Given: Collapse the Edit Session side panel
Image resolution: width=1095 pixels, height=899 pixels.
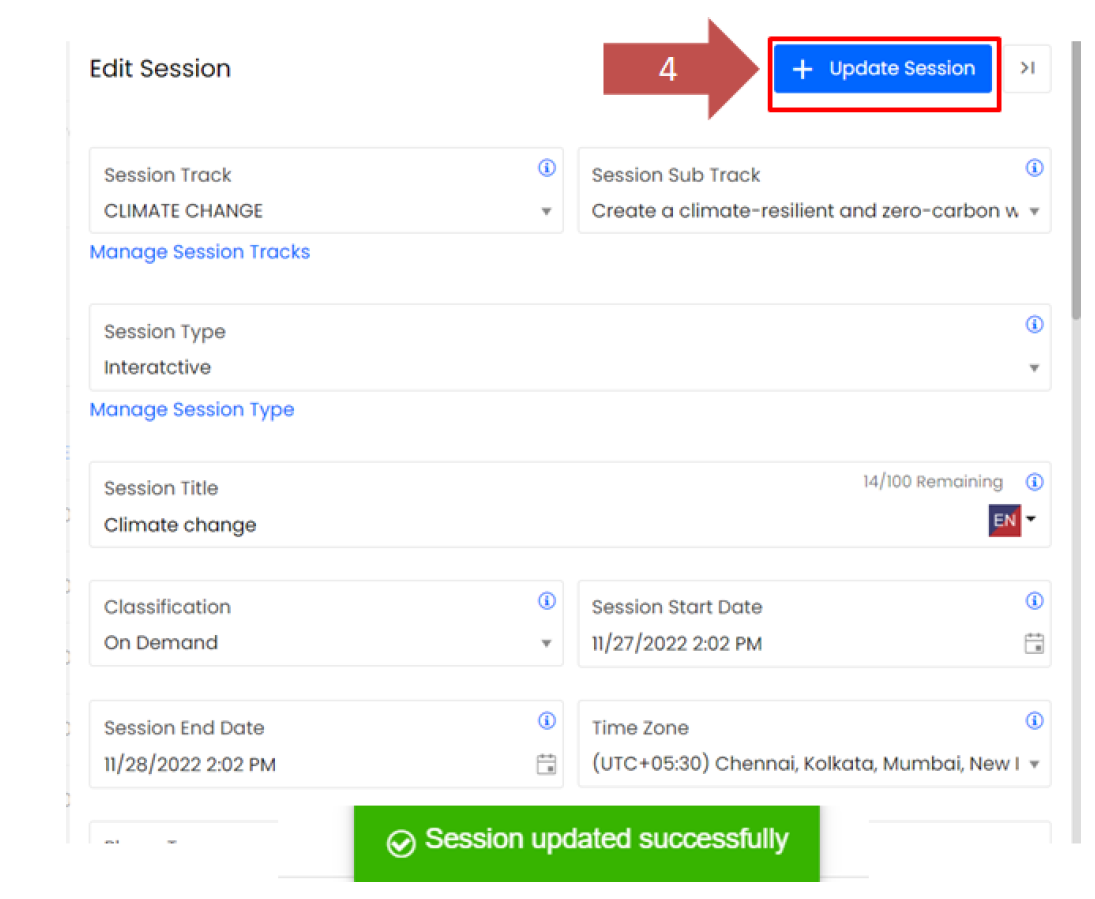Looking at the screenshot, I should tap(1027, 69).
